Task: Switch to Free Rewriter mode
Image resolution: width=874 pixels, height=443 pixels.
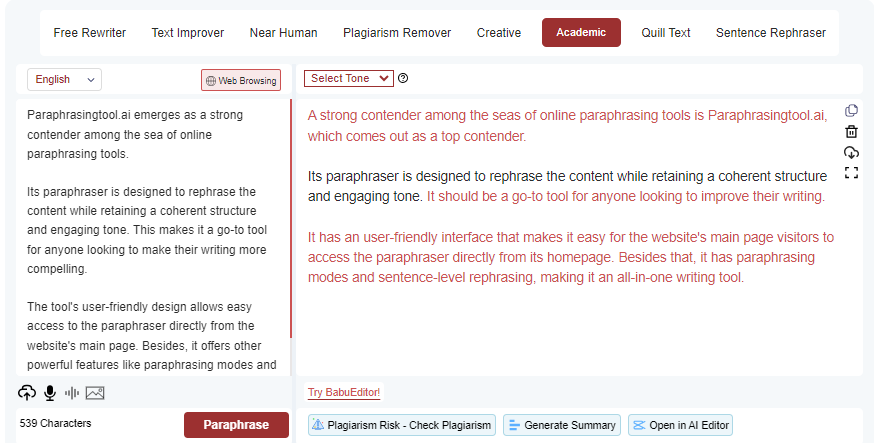Action: 90,33
